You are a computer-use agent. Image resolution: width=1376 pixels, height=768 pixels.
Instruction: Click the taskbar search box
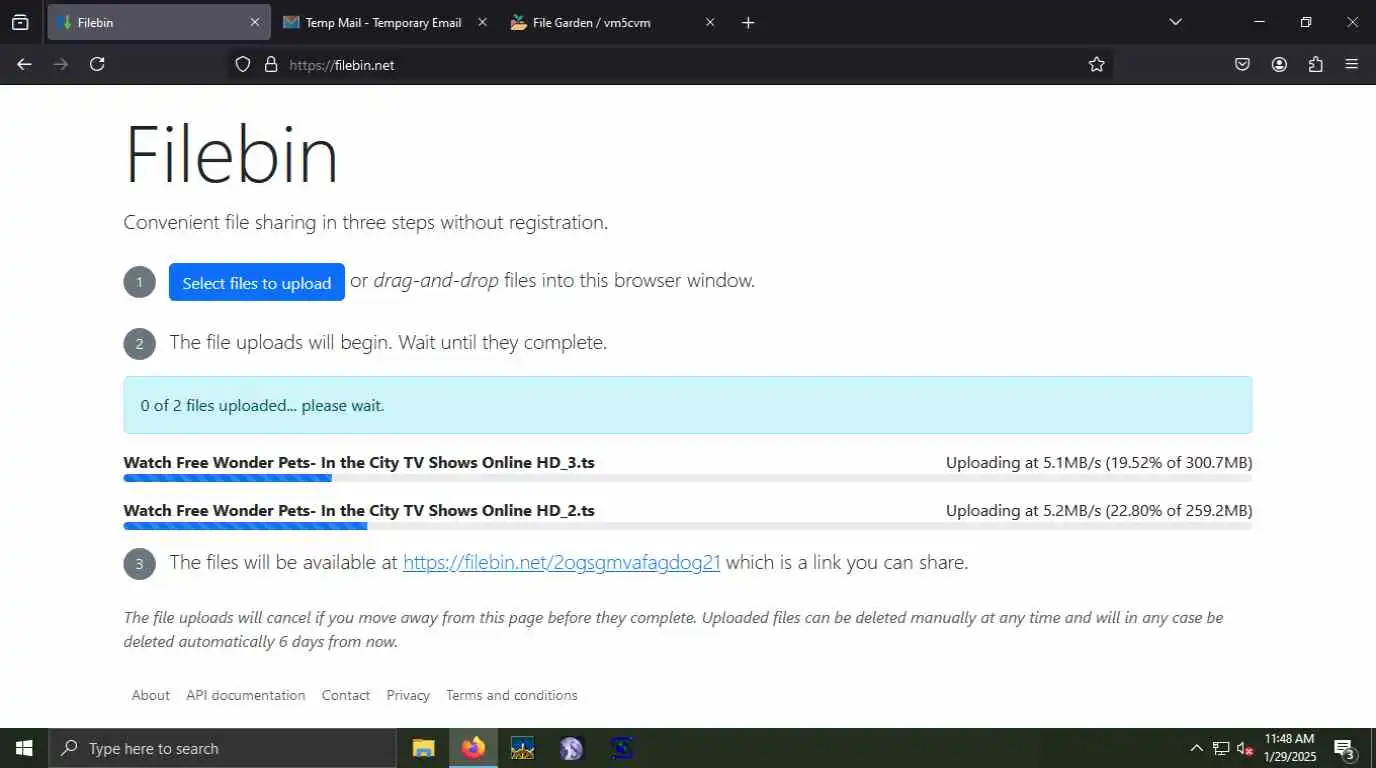pyautogui.click(x=222, y=748)
